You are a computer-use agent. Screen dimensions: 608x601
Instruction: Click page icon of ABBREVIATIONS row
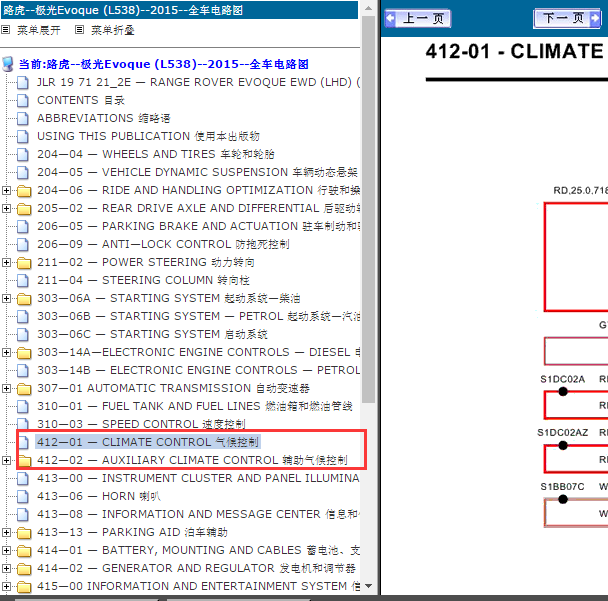point(23,118)
